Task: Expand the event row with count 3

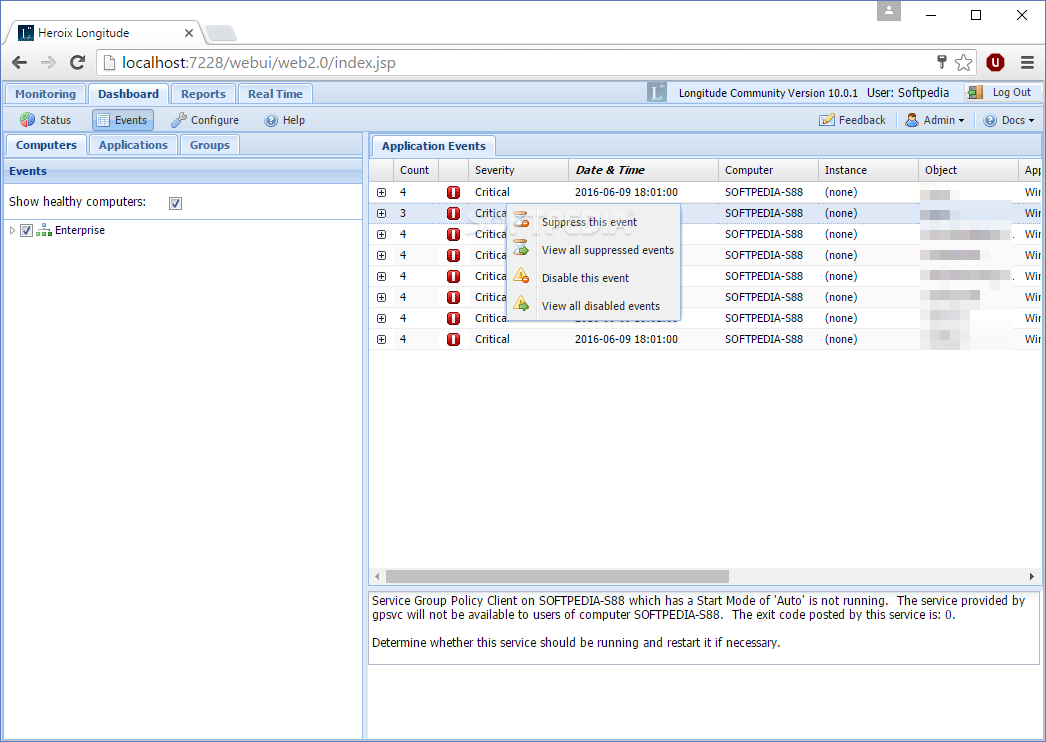Action: point(382,214)
